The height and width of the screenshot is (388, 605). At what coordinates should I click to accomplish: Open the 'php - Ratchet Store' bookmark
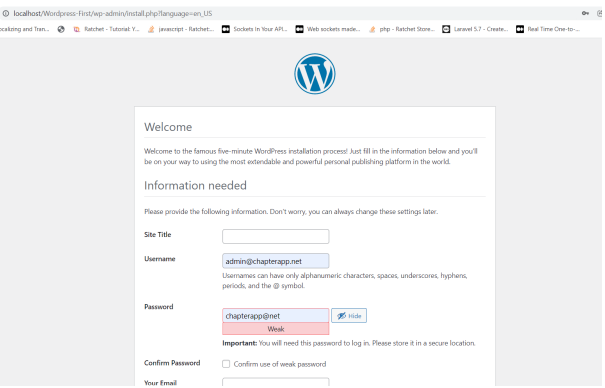pos(402,29)
